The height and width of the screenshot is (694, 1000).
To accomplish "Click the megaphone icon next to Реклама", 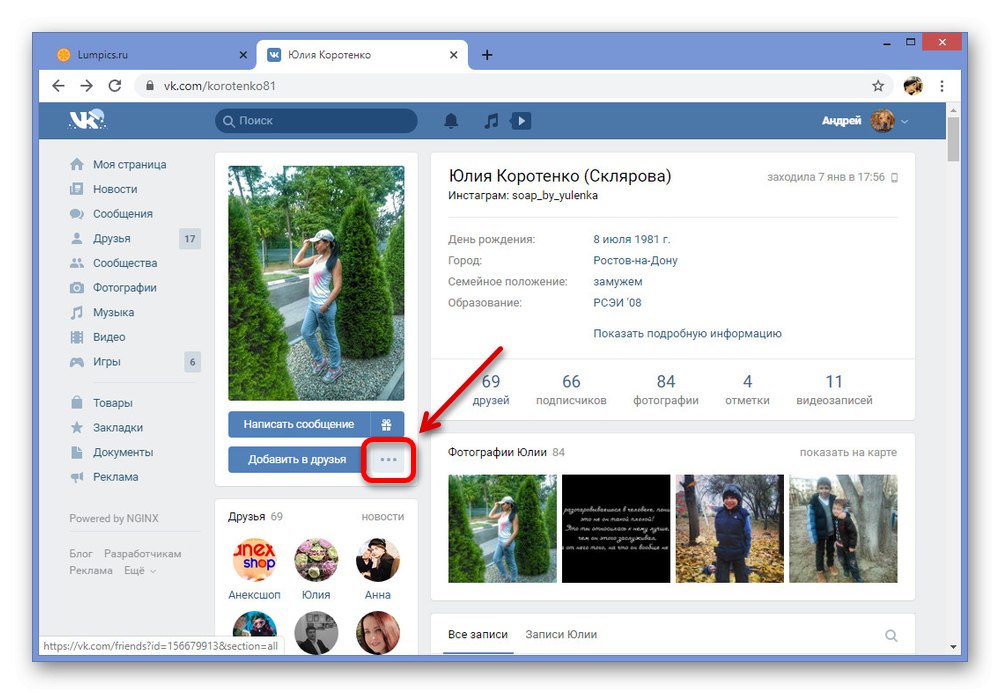I will [77, 477].
